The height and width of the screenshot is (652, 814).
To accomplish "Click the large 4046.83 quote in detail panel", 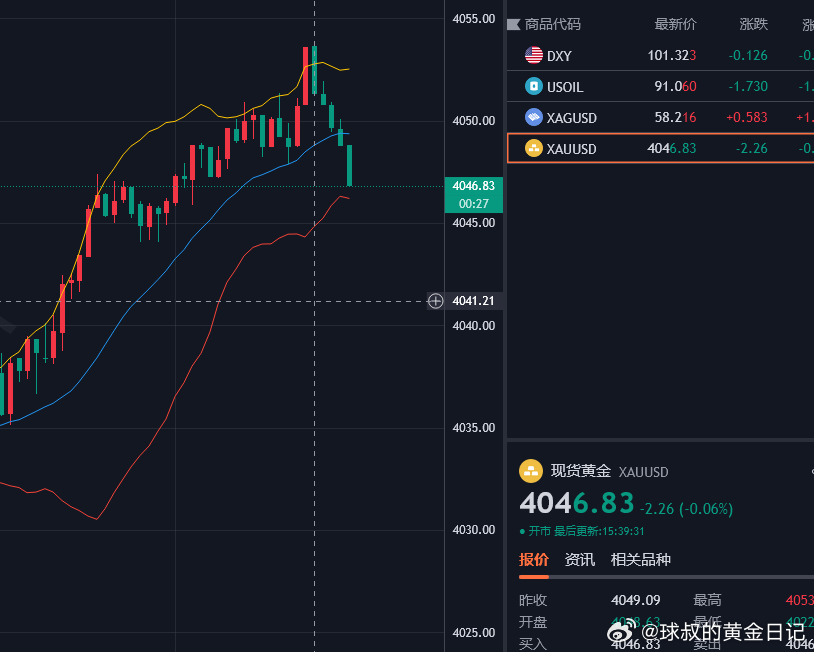I will [x=577, y=503].
